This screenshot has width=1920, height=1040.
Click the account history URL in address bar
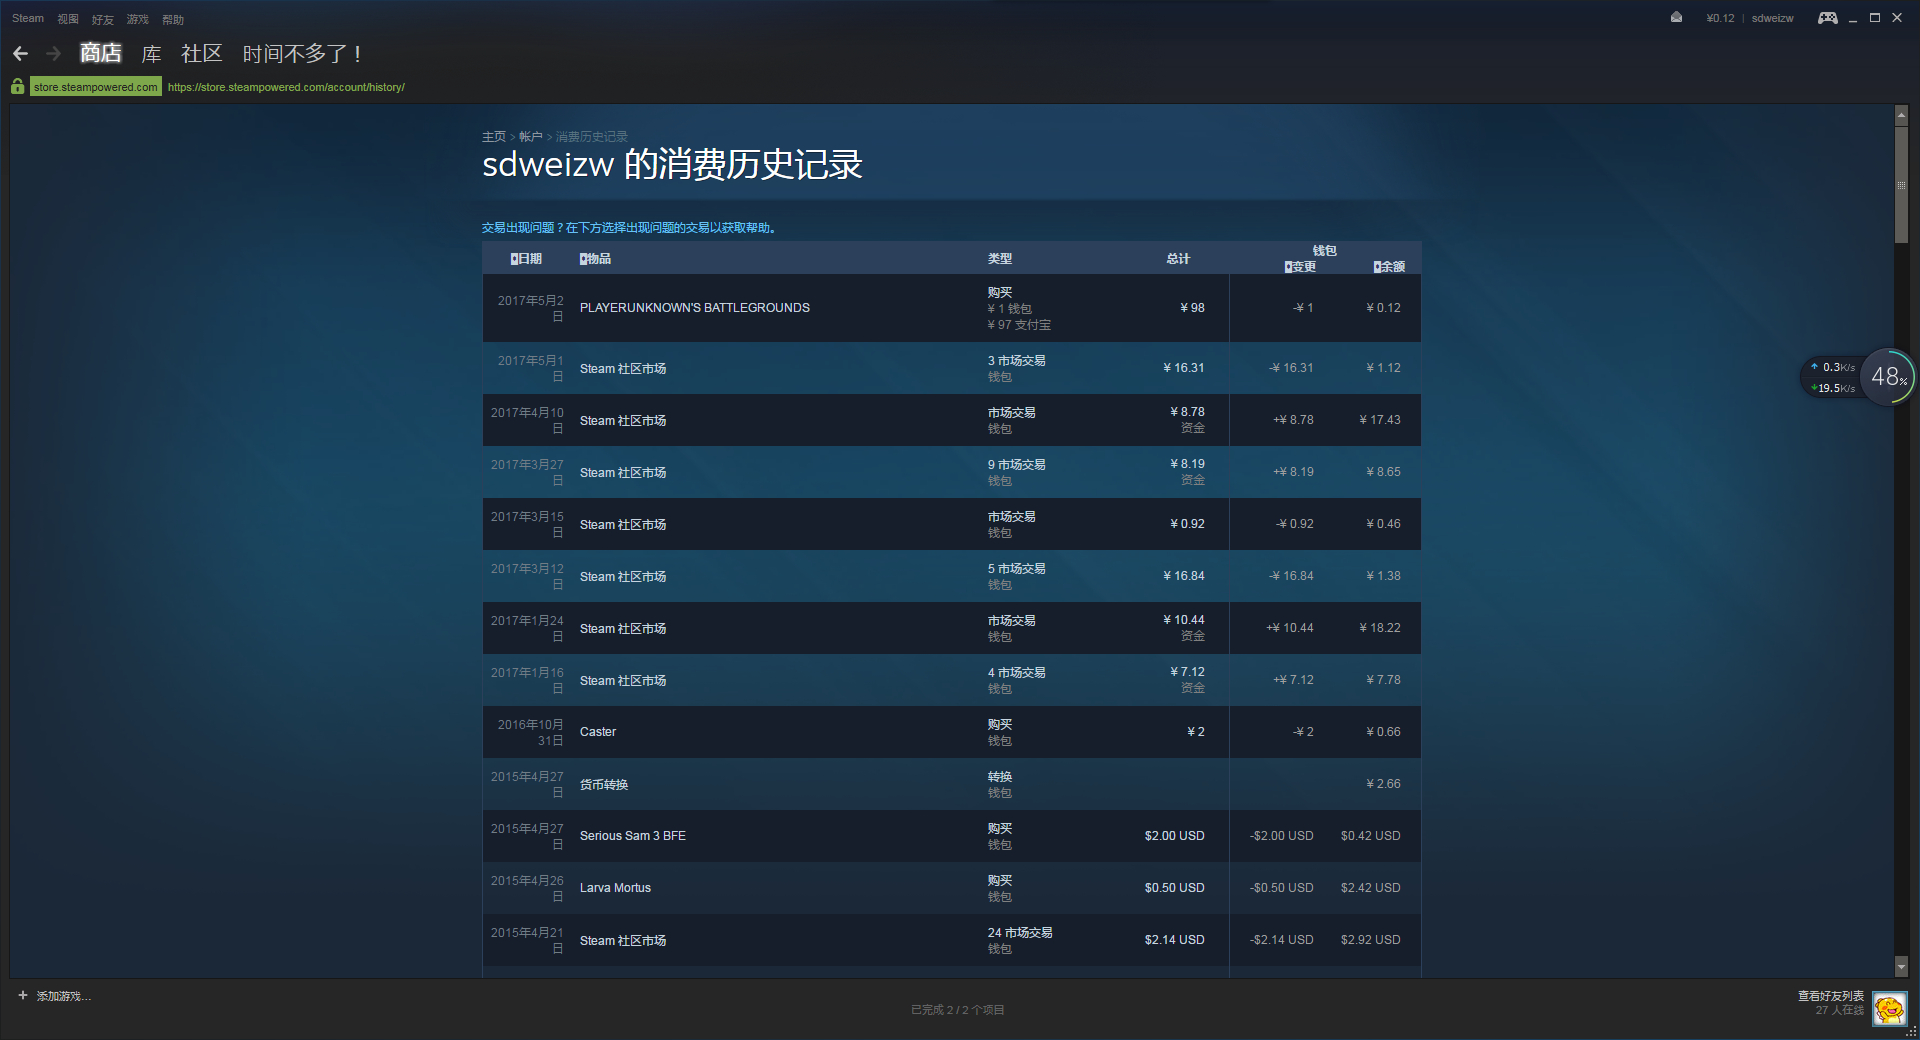286,87
